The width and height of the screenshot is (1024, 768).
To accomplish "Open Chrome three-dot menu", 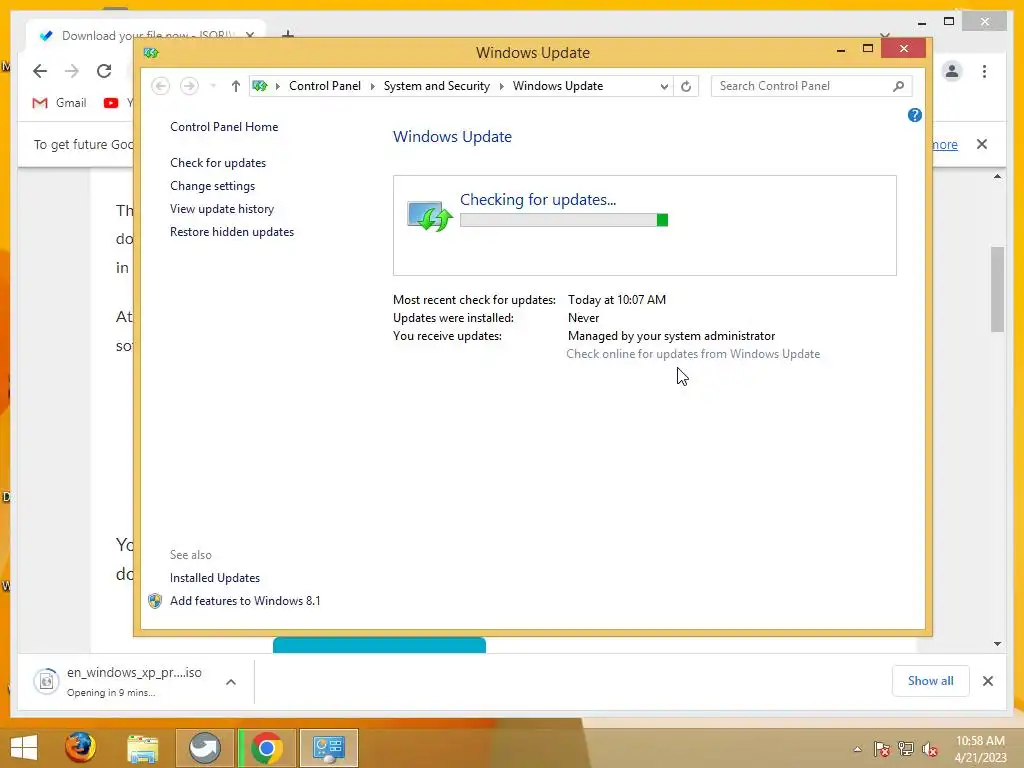I will [x=984, y=71].
